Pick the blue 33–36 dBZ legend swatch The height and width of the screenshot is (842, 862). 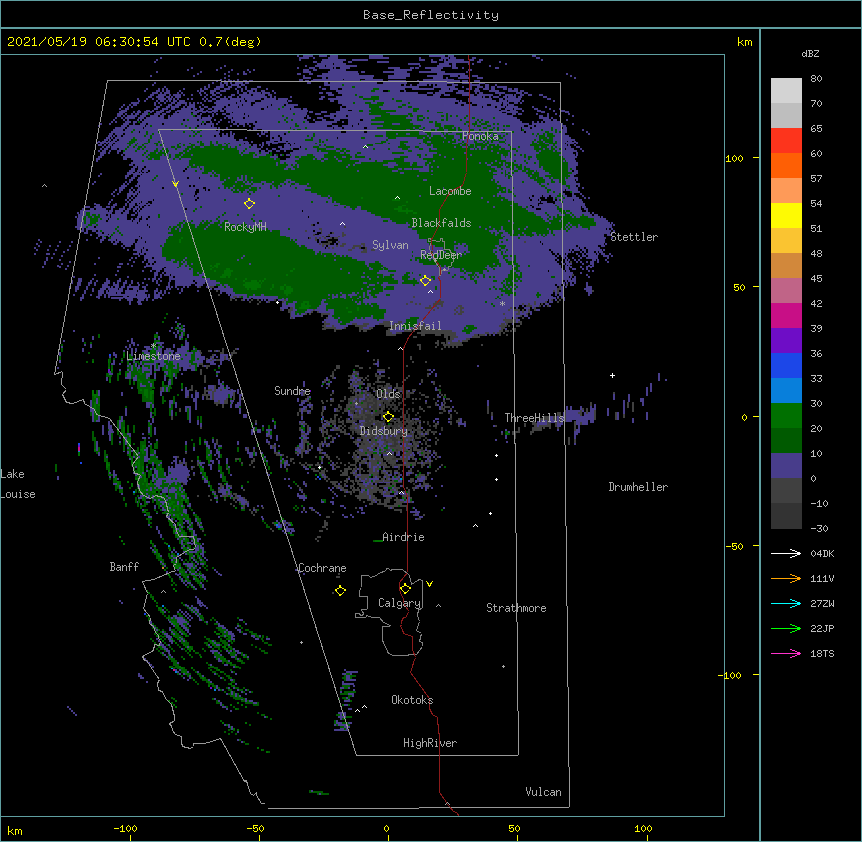[786, 365]
